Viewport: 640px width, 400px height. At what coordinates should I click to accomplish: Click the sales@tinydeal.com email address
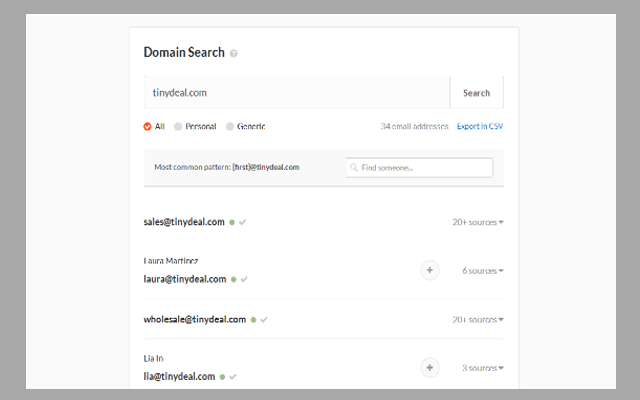point(184,222)
